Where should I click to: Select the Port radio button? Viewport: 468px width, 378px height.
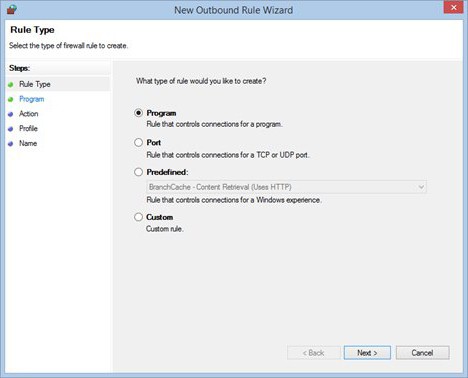click(138, 143)
